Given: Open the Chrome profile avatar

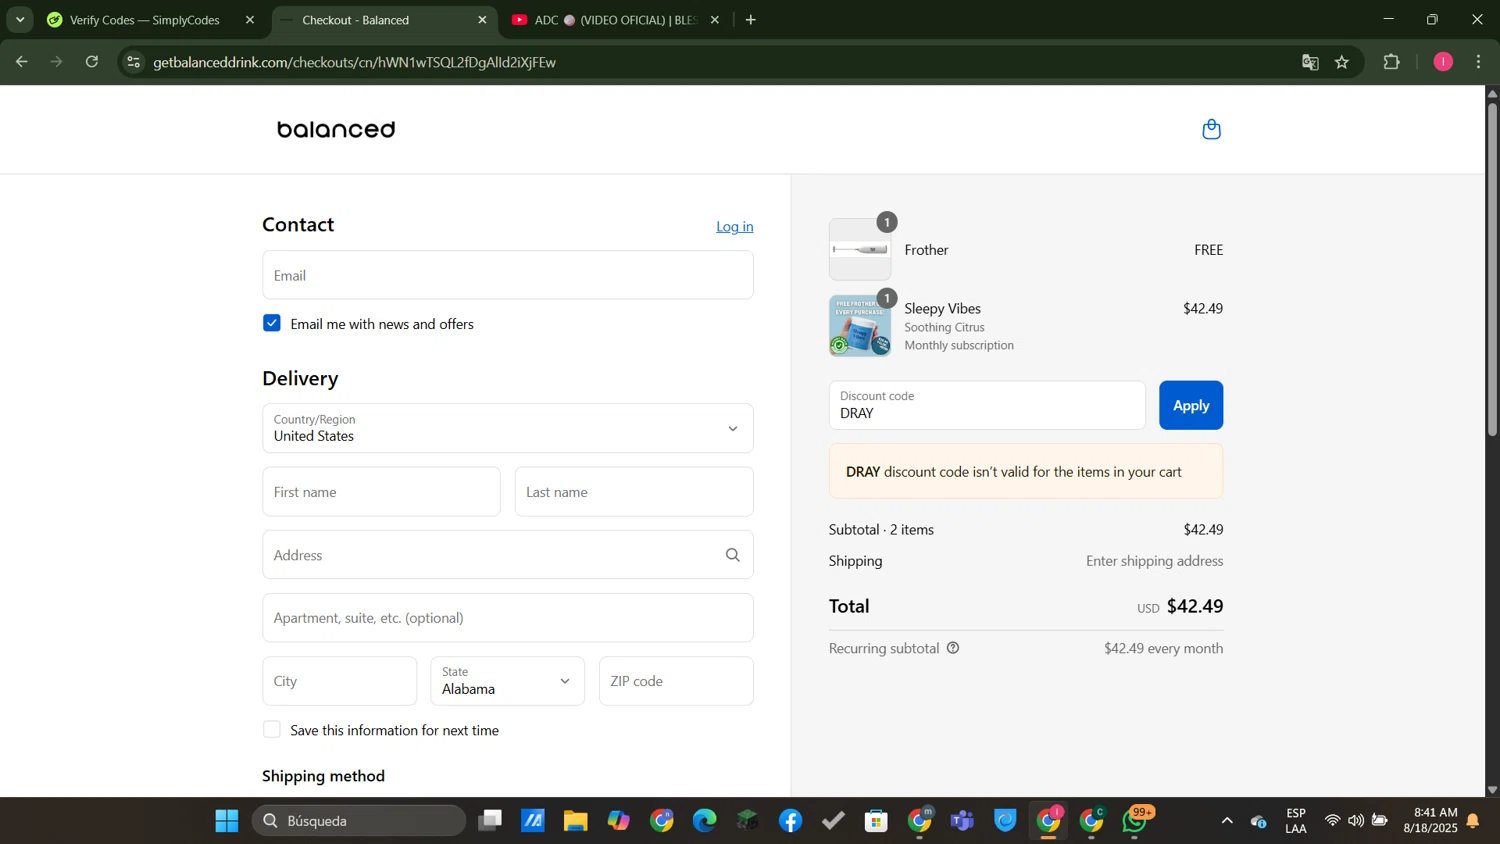Looking at the screenshot, I should (x=1443, y=62).
